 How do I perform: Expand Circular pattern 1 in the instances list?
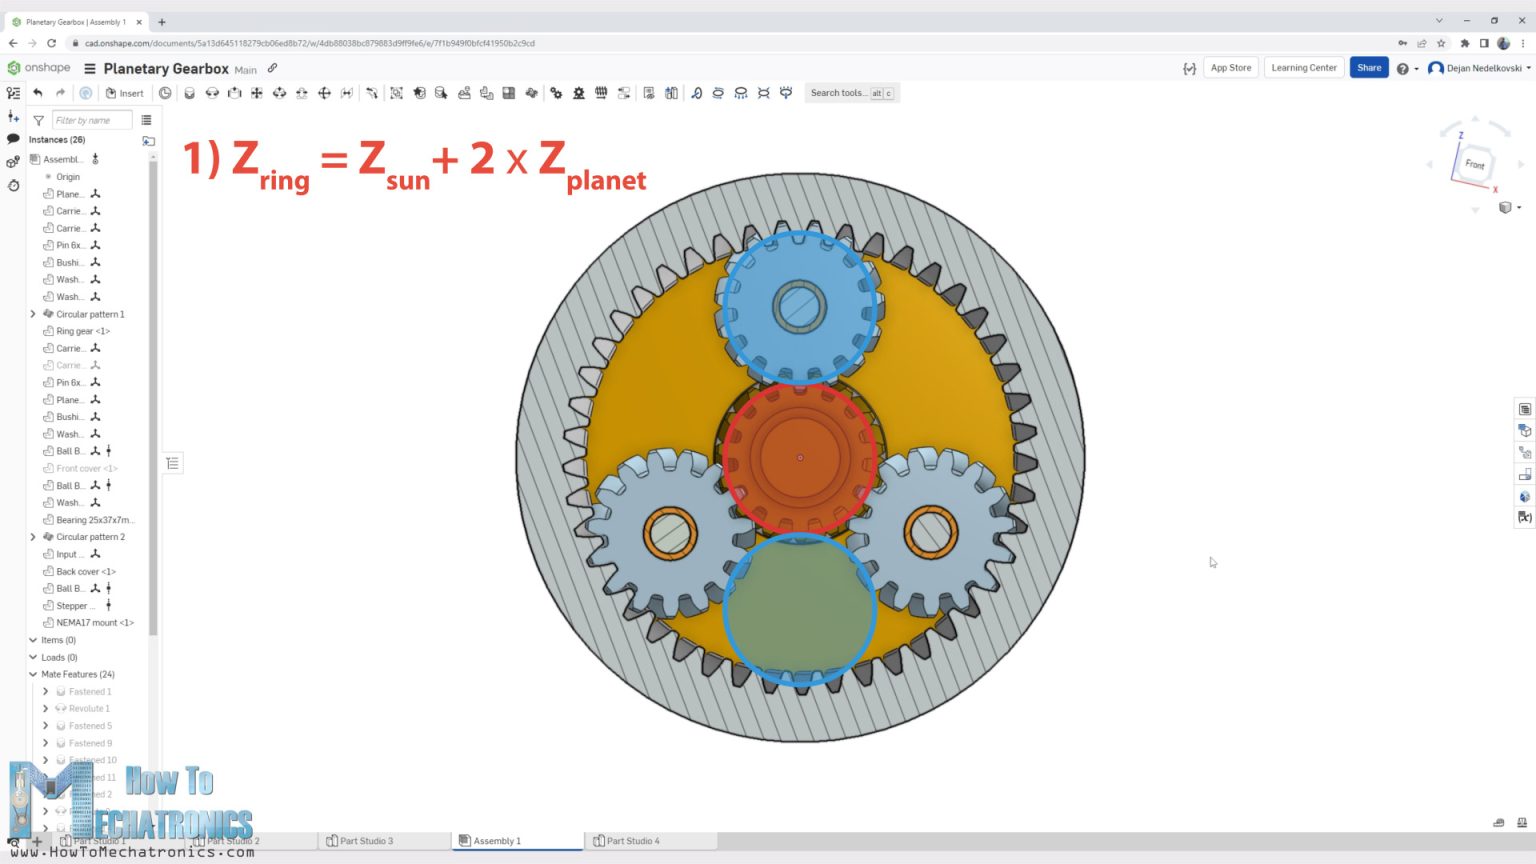click(32, 313)
